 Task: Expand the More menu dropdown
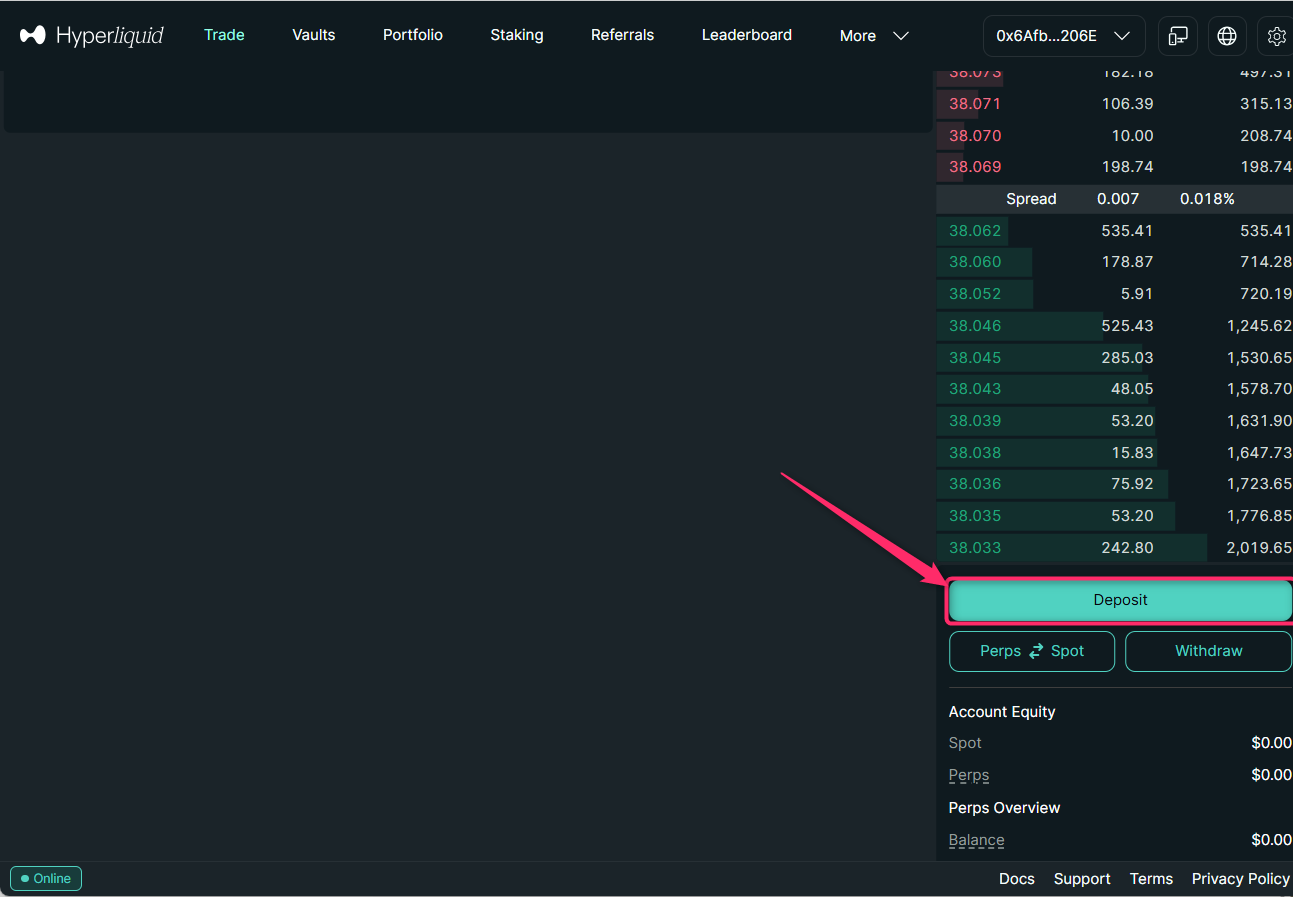tap(874, 36)
